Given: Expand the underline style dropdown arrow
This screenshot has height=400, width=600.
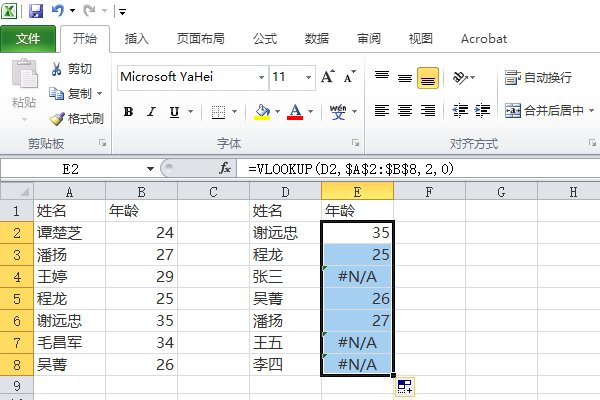Looking at the screenshot, I should (x=190, y=112).
